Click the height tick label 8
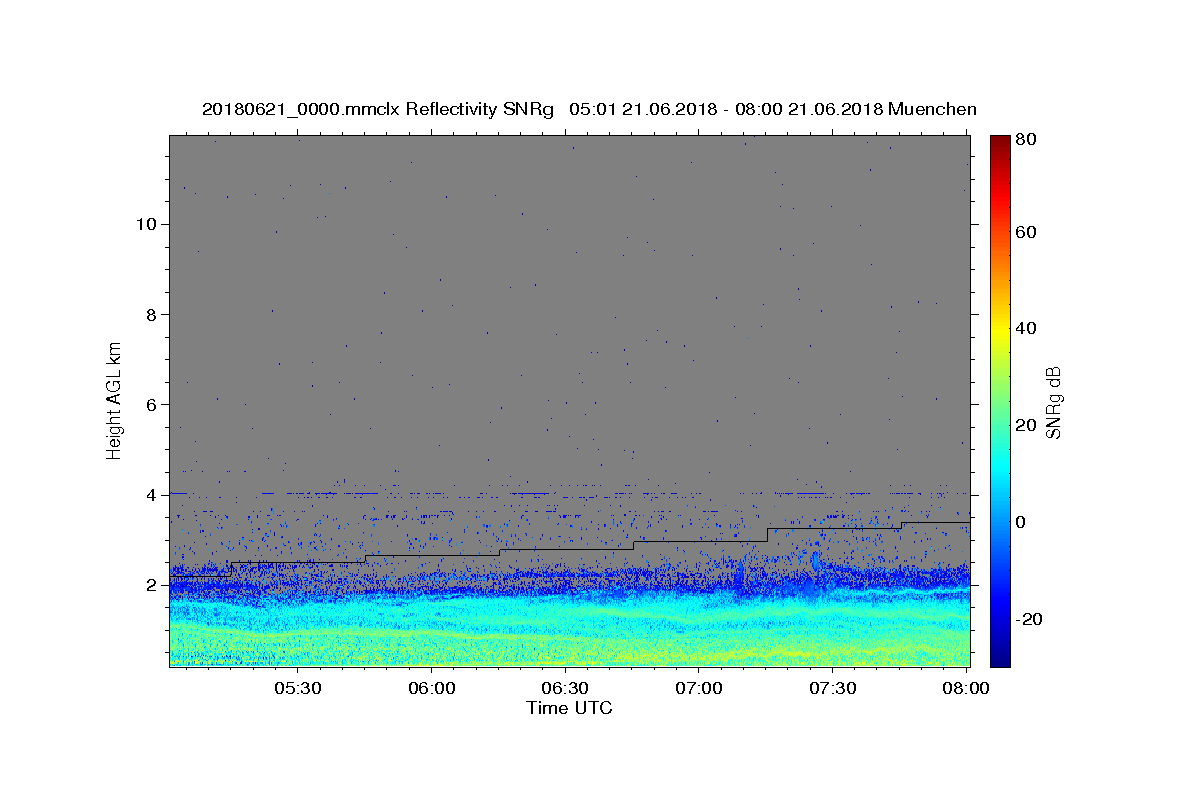The image size is (1200, 800). (150, 314)
